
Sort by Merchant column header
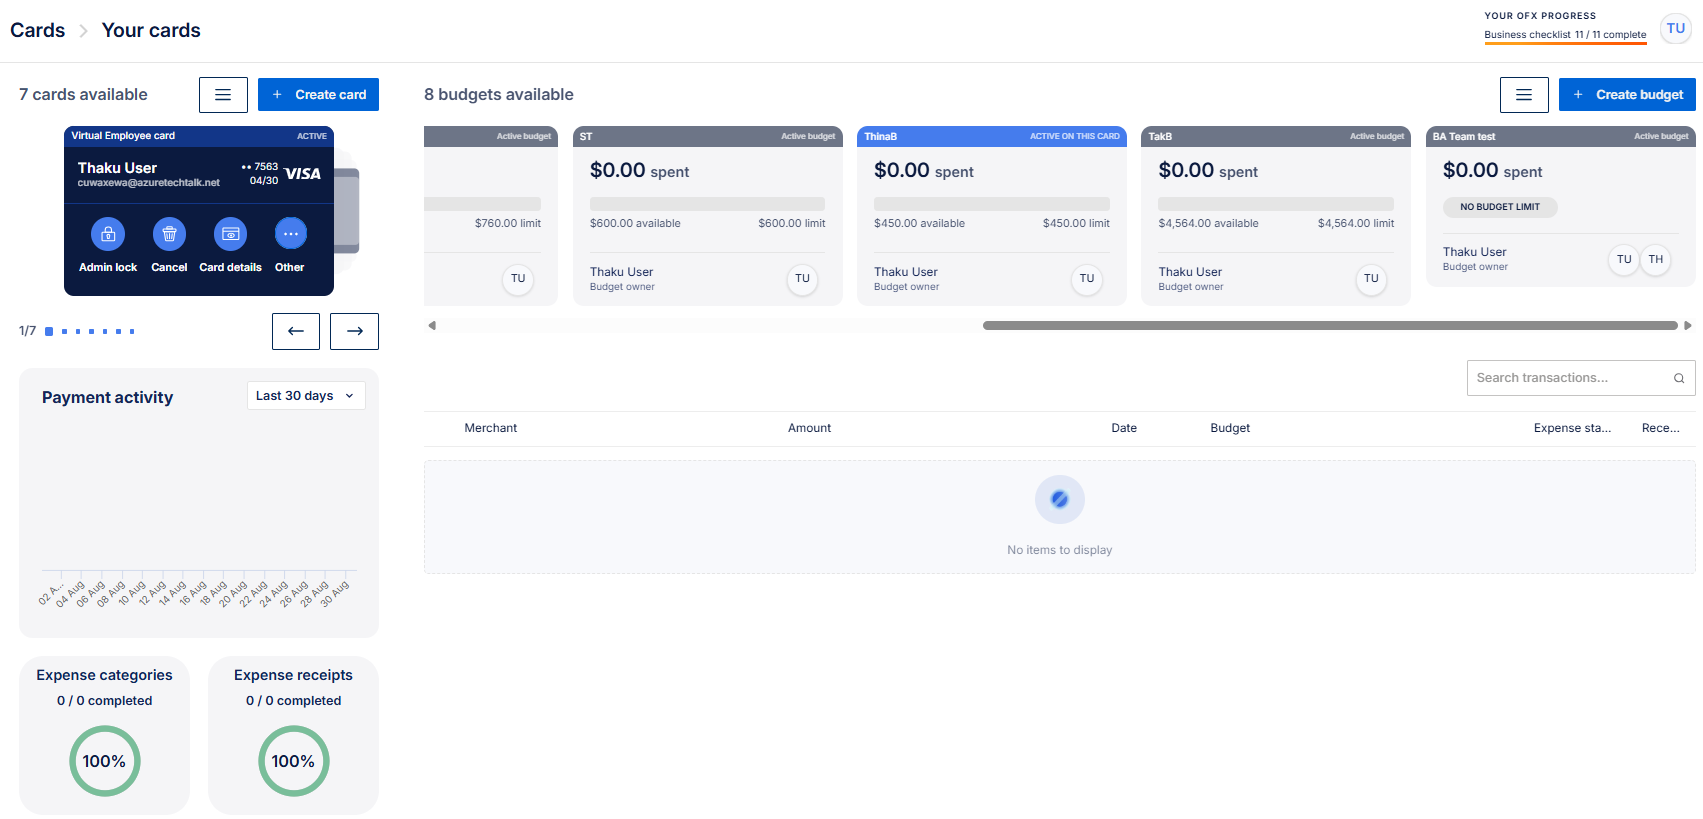[490, 428]
